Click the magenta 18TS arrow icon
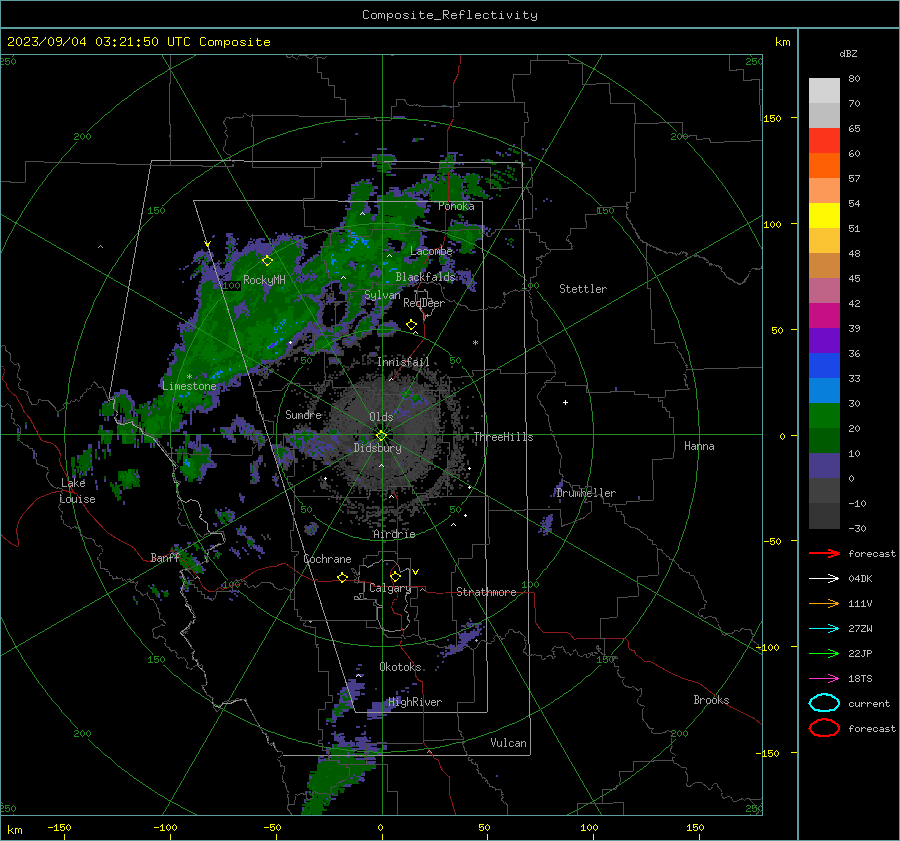 pos(824,679)
